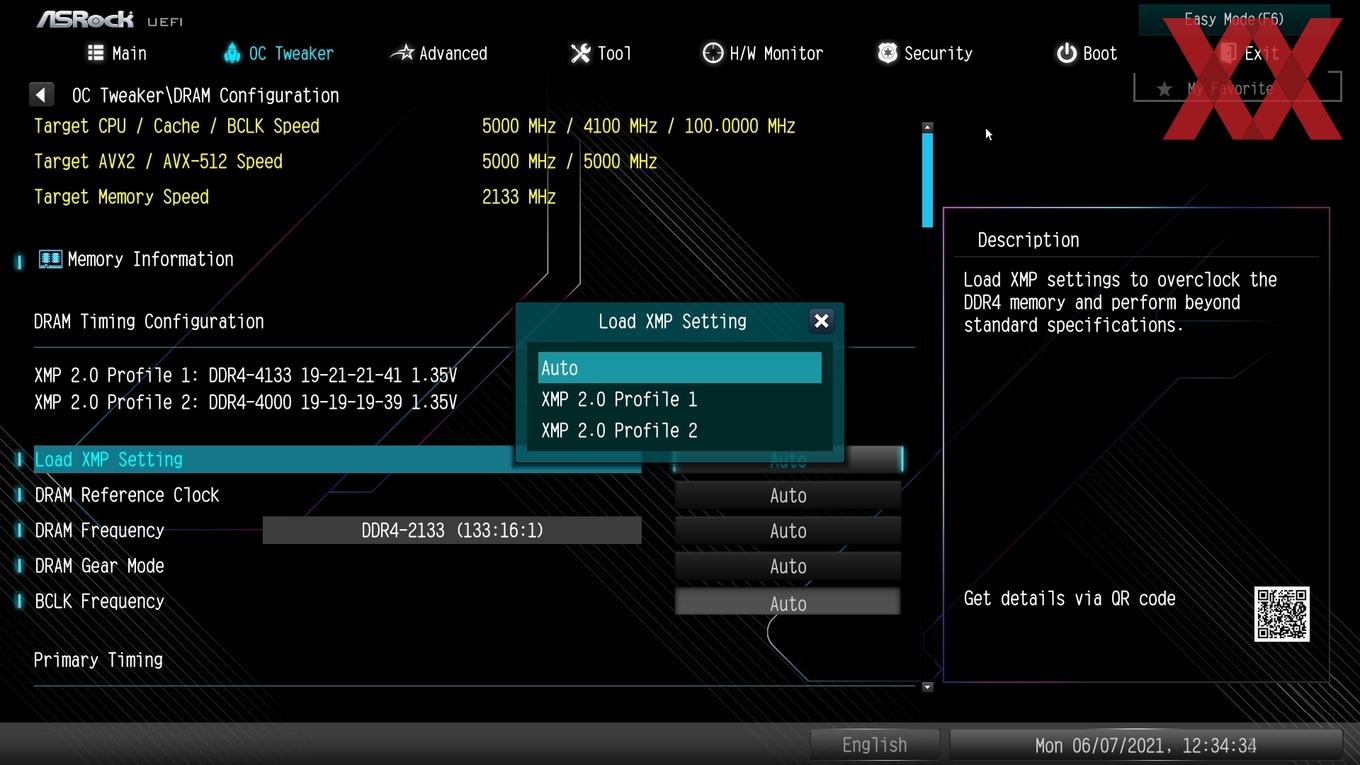Click the Primary Timing heading
Image resolution: width=1360 pixels, height=765 pixels.
click(98, 660)
